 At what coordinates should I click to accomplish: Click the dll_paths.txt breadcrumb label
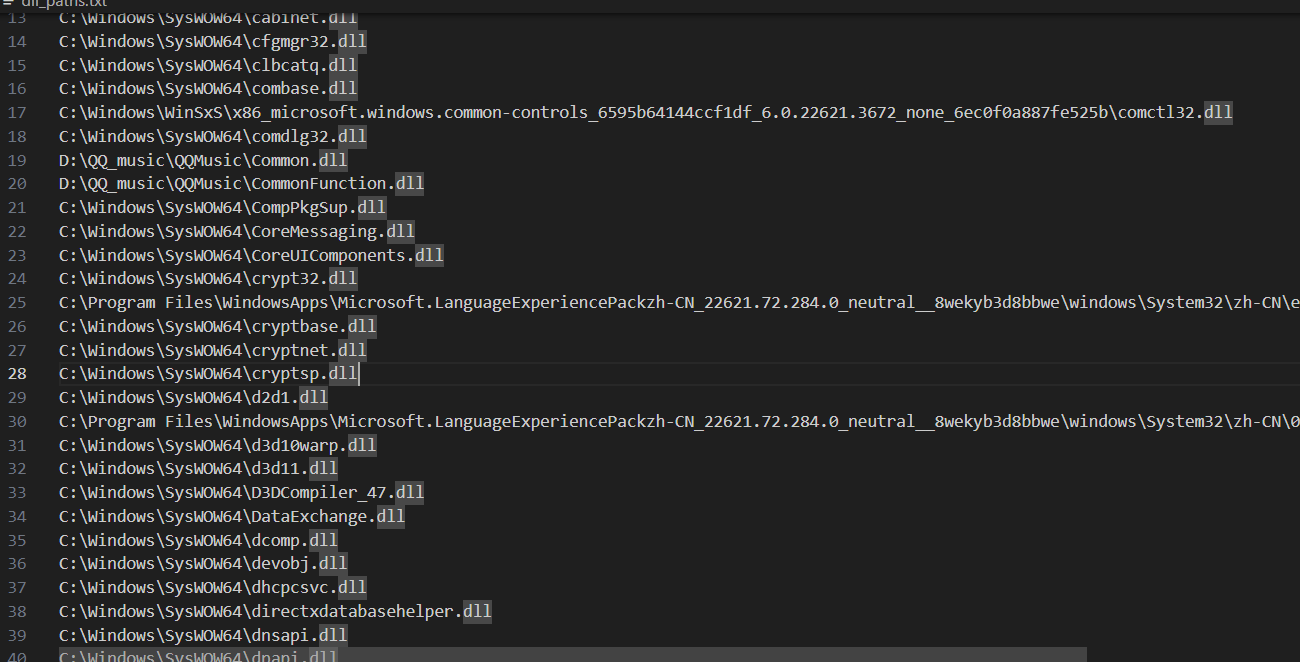pyautogui.click(x=63, y=3)
